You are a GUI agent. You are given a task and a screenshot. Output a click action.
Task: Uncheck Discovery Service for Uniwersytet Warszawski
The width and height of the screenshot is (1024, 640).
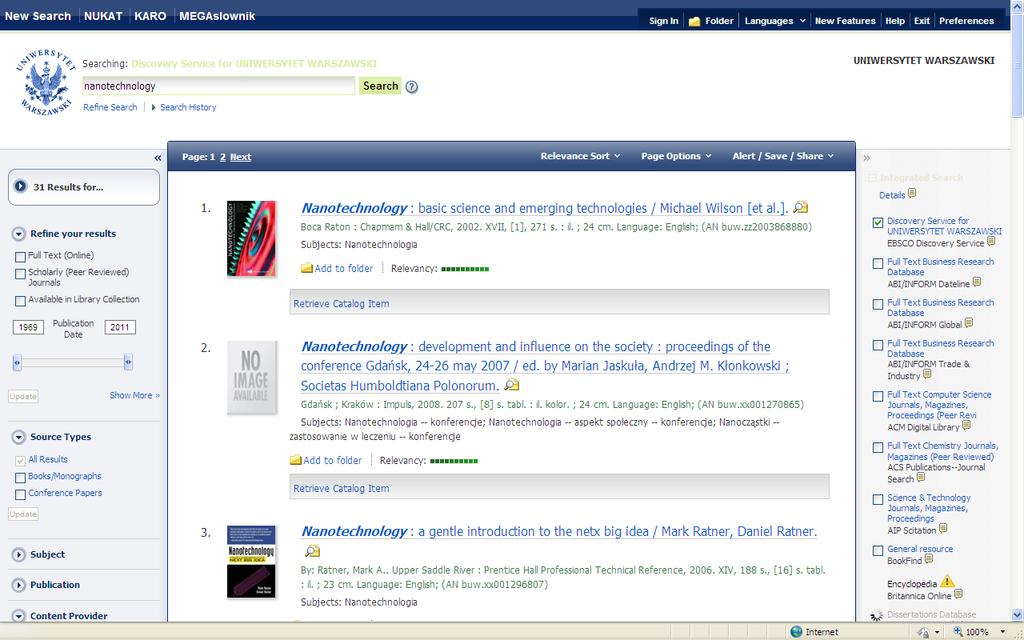tap(878, 223)
